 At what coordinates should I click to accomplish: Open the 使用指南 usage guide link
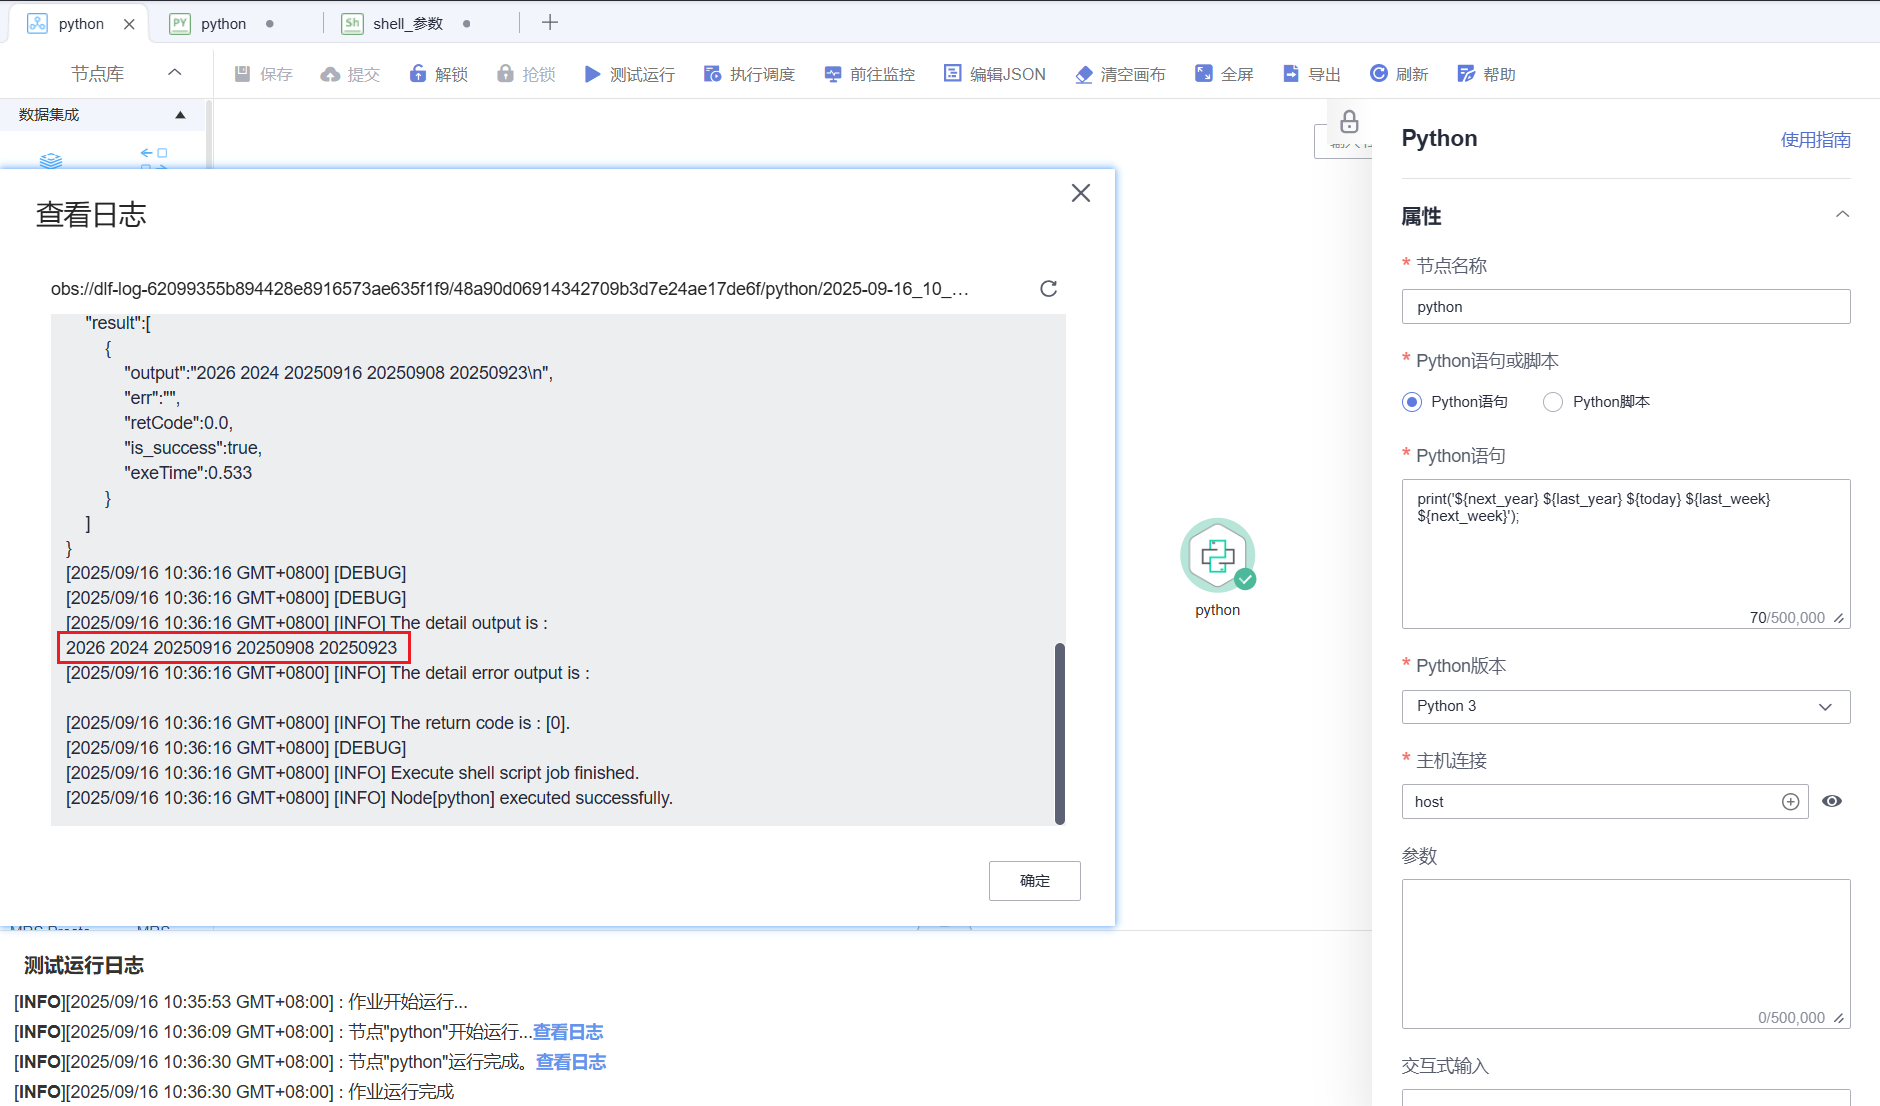1816,140
